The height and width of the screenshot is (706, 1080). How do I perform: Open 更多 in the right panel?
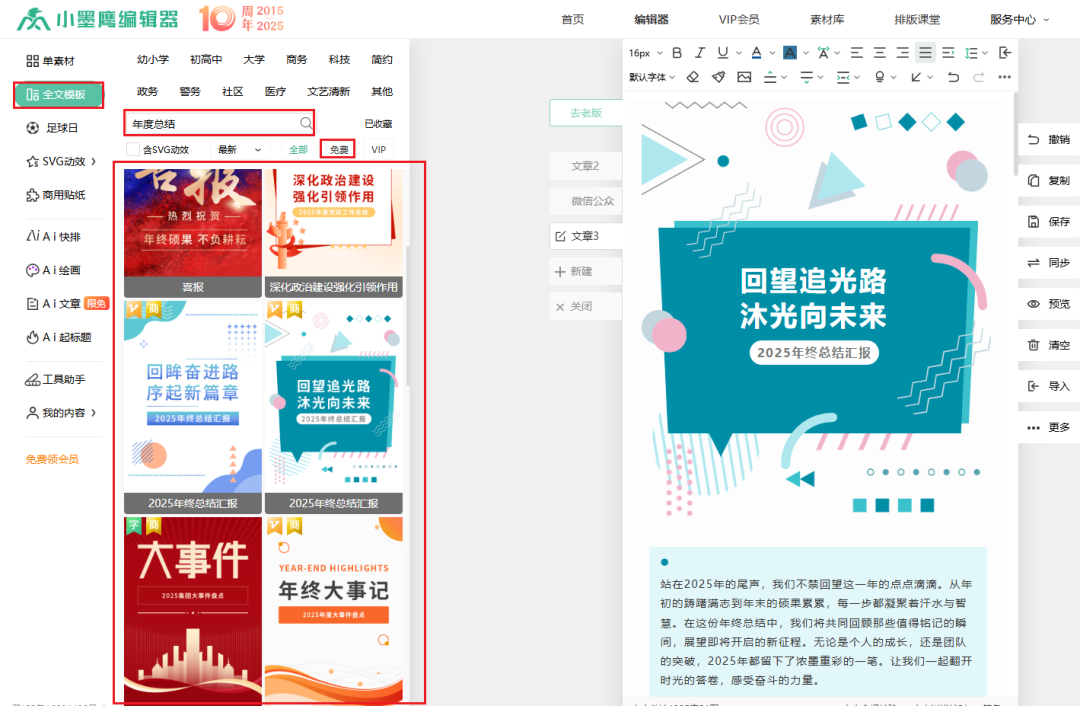click(x=1049, y=428)
